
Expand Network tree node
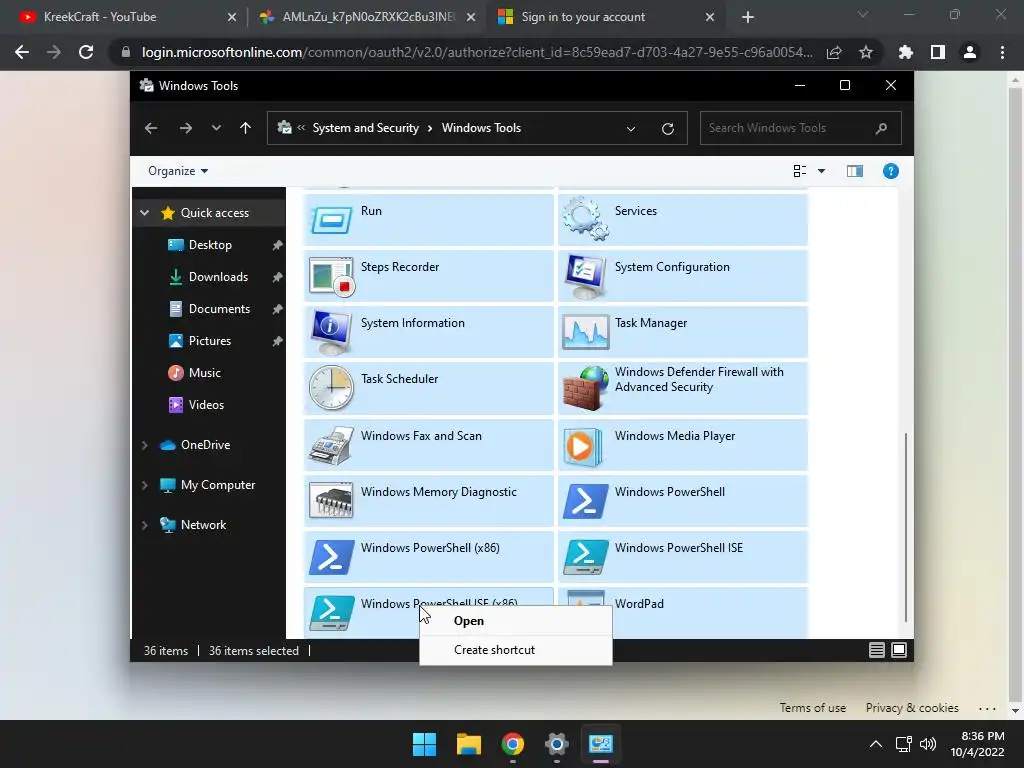tap(145, 525)
